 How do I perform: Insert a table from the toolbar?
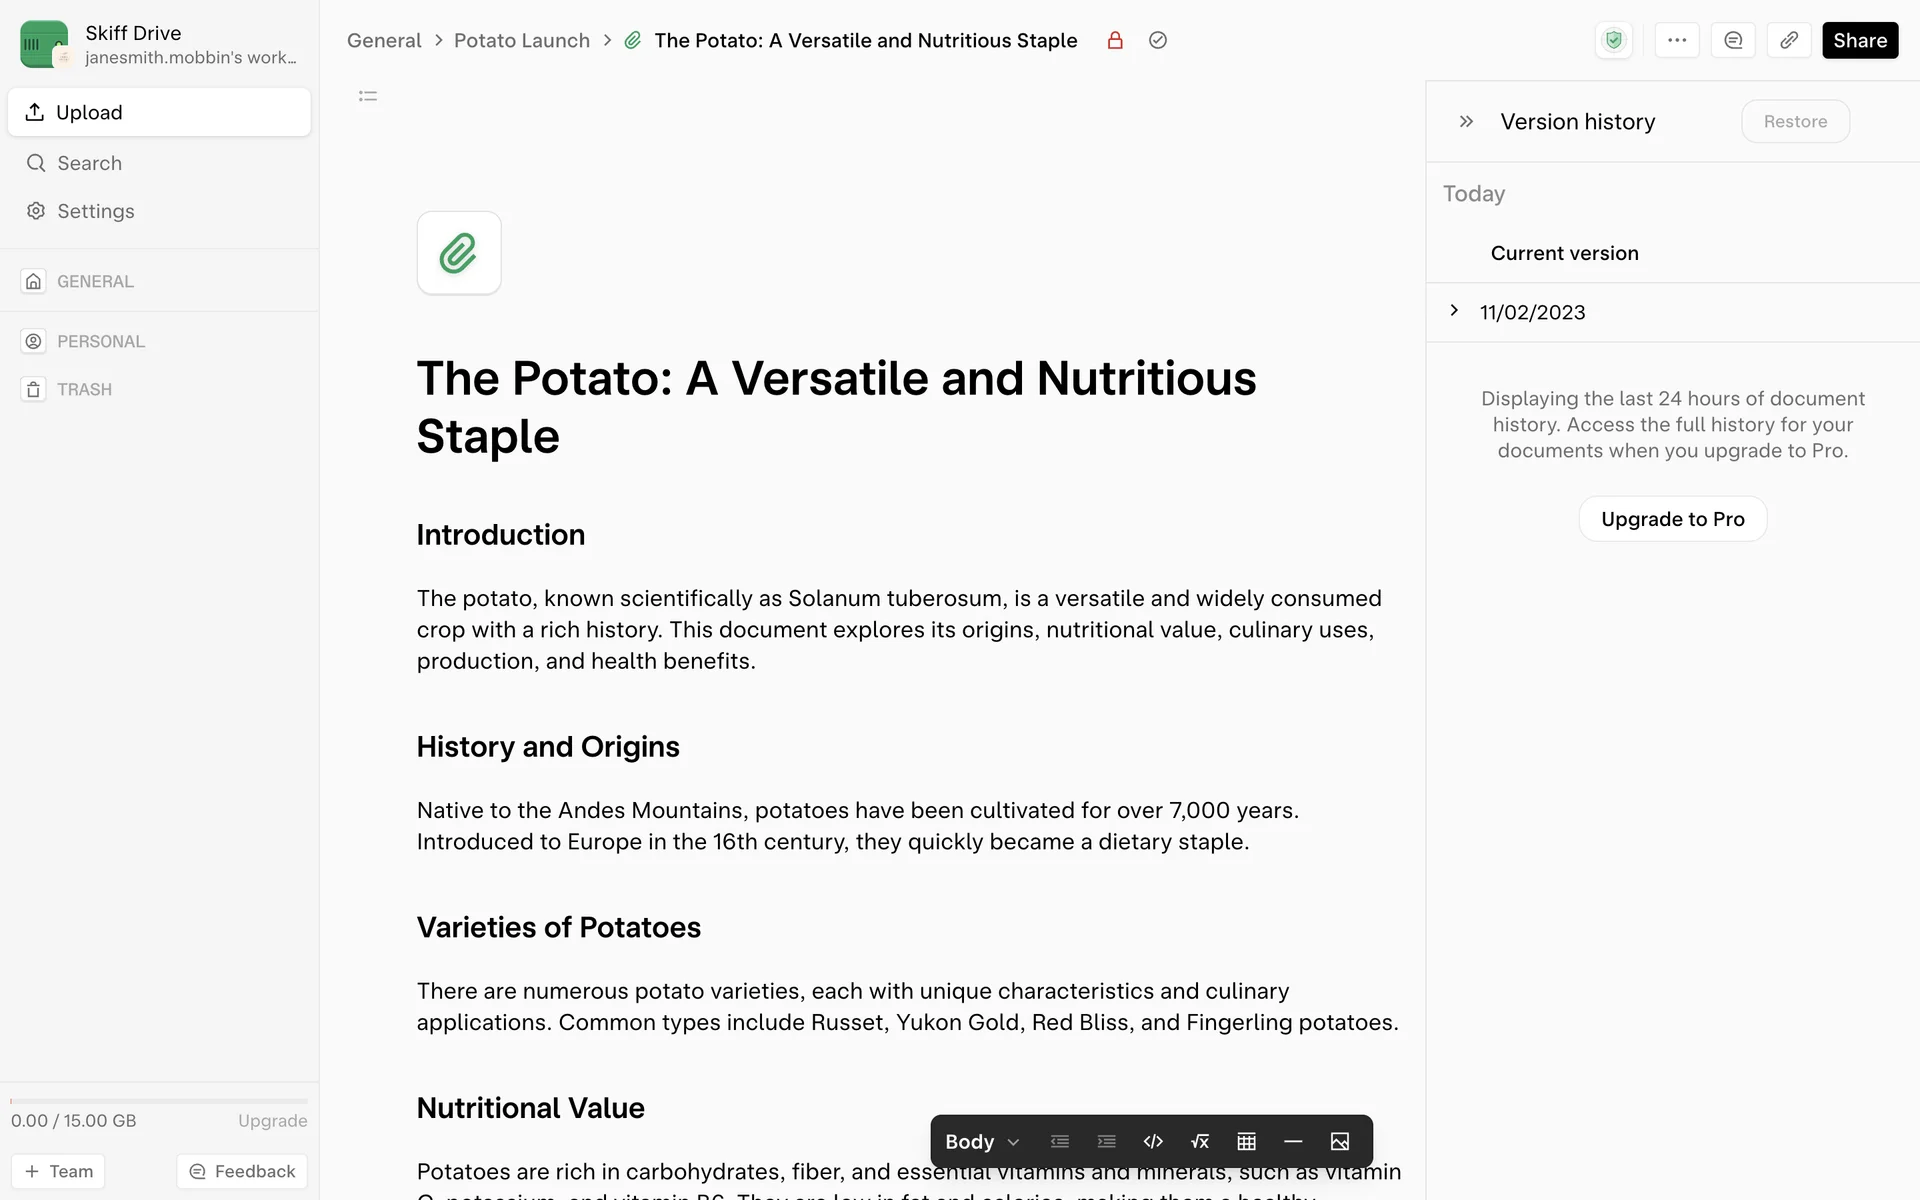[1246, 1141]
